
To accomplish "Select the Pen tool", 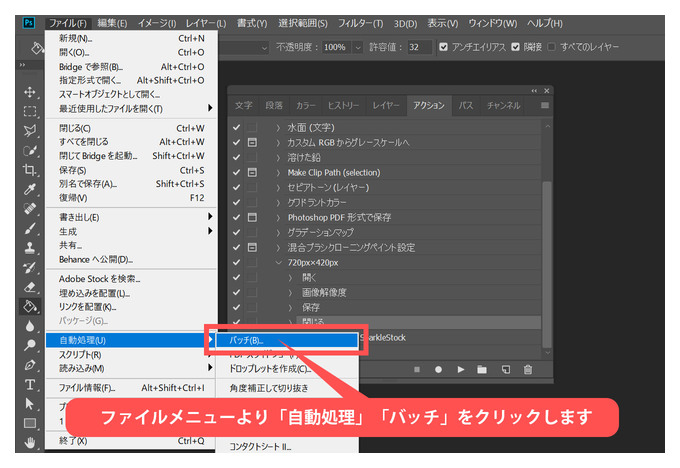I will click(29, 365).
